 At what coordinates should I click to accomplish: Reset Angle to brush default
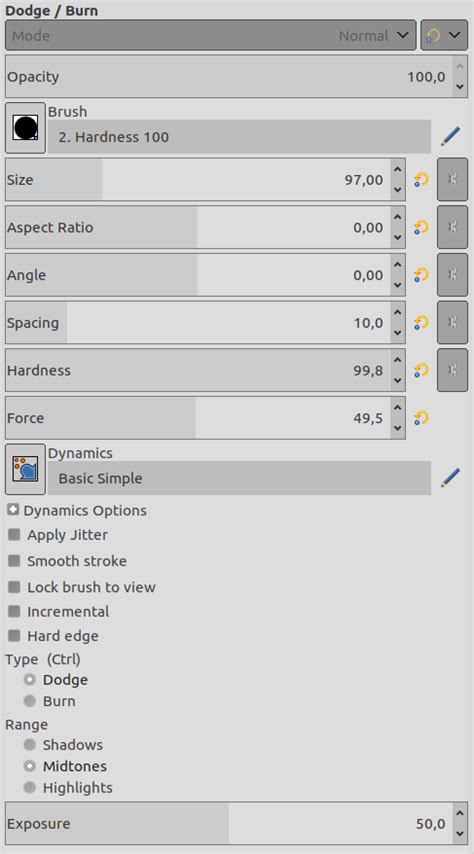click(x=421, y=275)
